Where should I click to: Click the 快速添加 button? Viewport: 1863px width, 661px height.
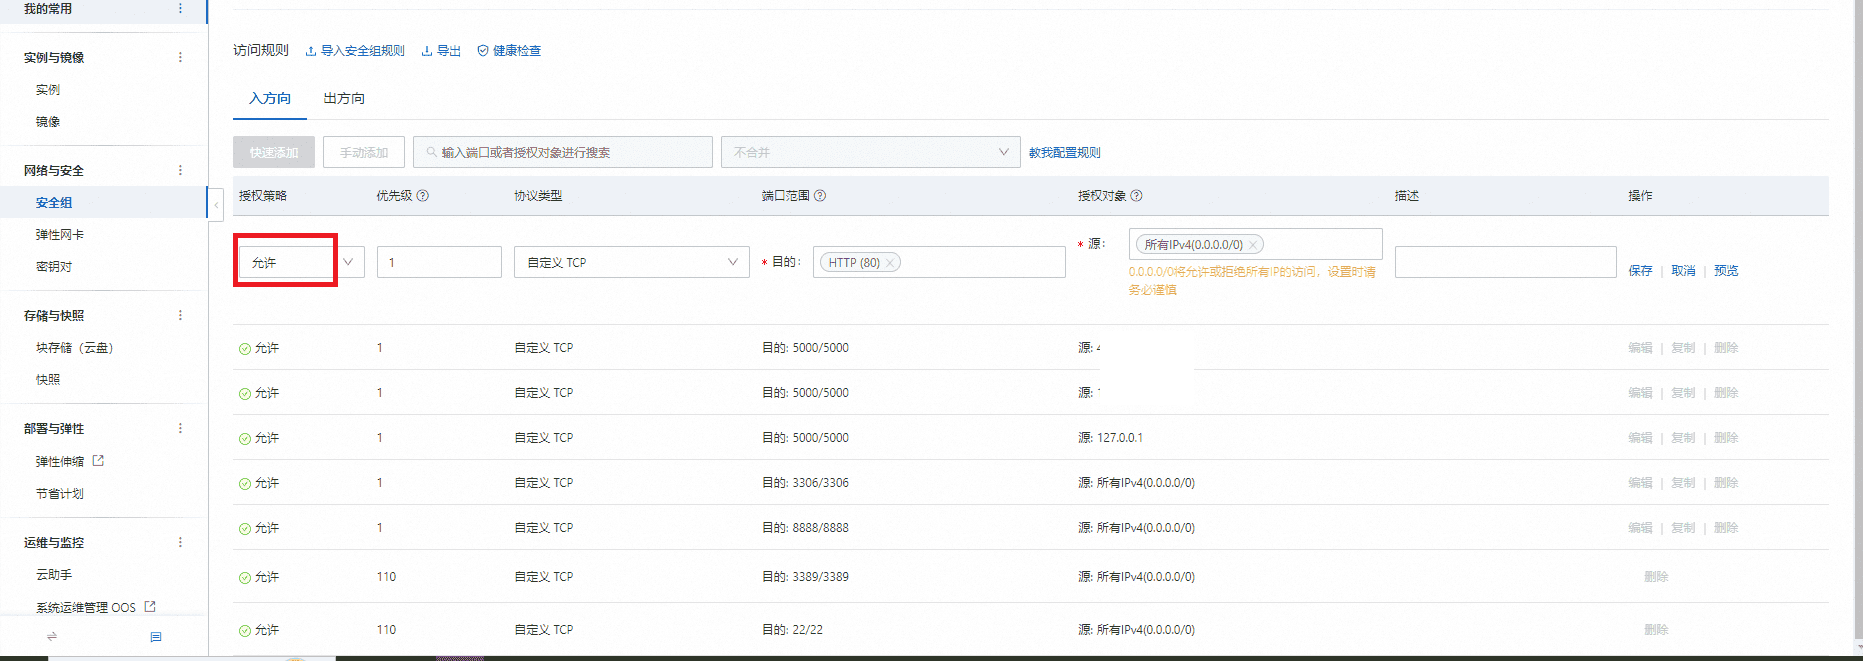tap(274, 152)
